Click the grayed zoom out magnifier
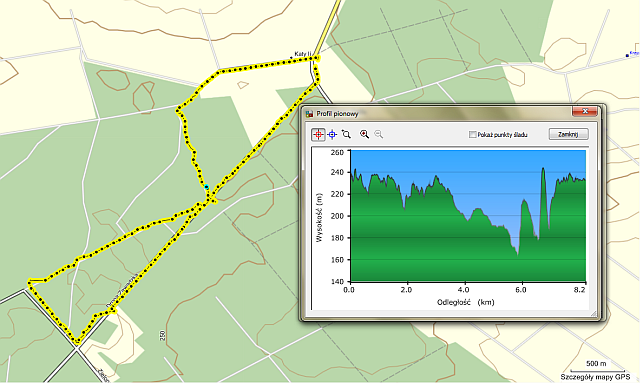This screenshot has width=640, height=383. click(x=379, y=134)
